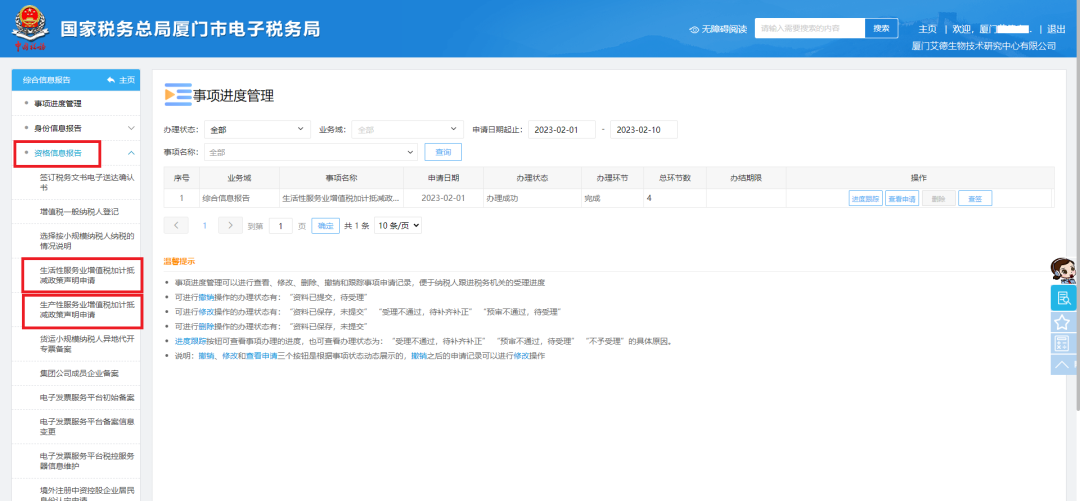Open the calculator icon on right sidebar
This screenshot has height=501, width=1080.
[1063, 344]
